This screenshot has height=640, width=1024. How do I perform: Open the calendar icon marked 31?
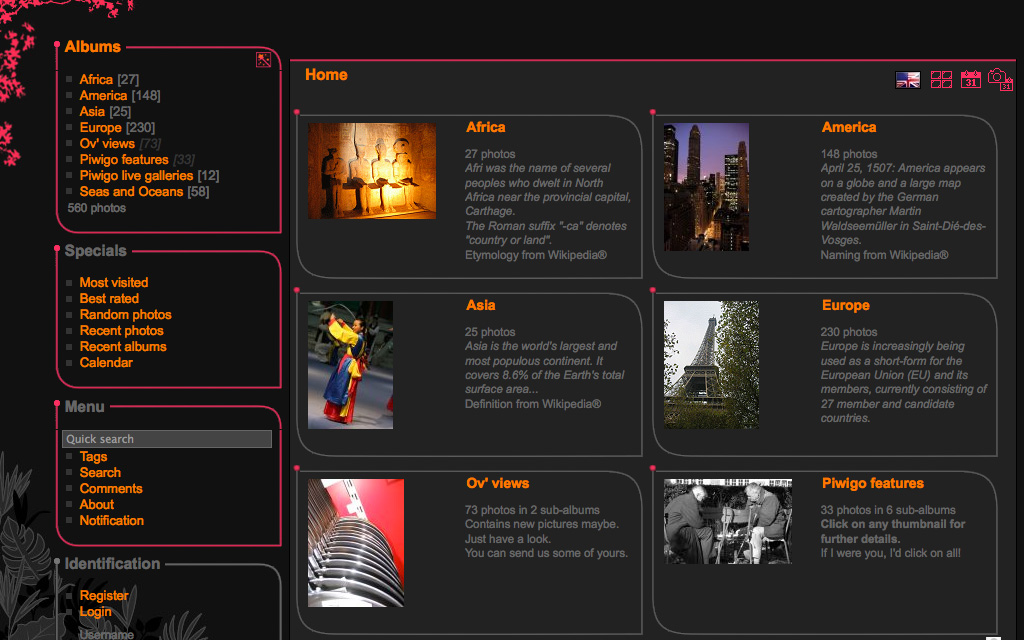[x=970, y=80]
